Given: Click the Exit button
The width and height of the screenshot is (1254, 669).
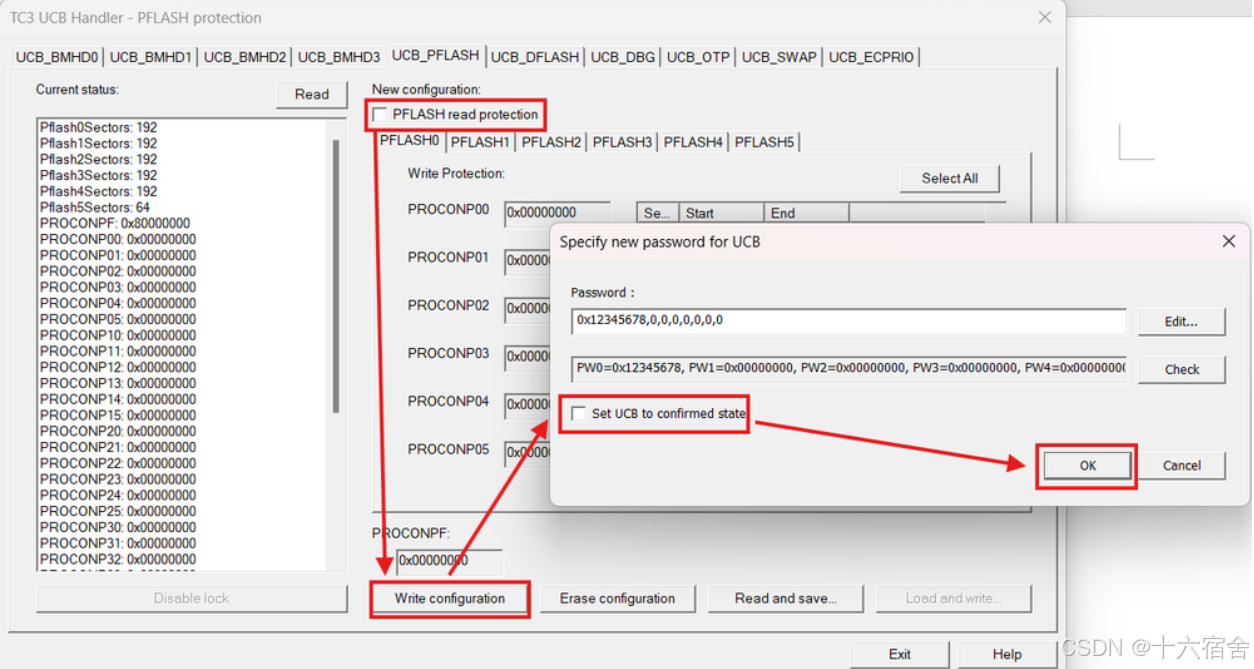Looking at the screenshot, I should point(899,654).
